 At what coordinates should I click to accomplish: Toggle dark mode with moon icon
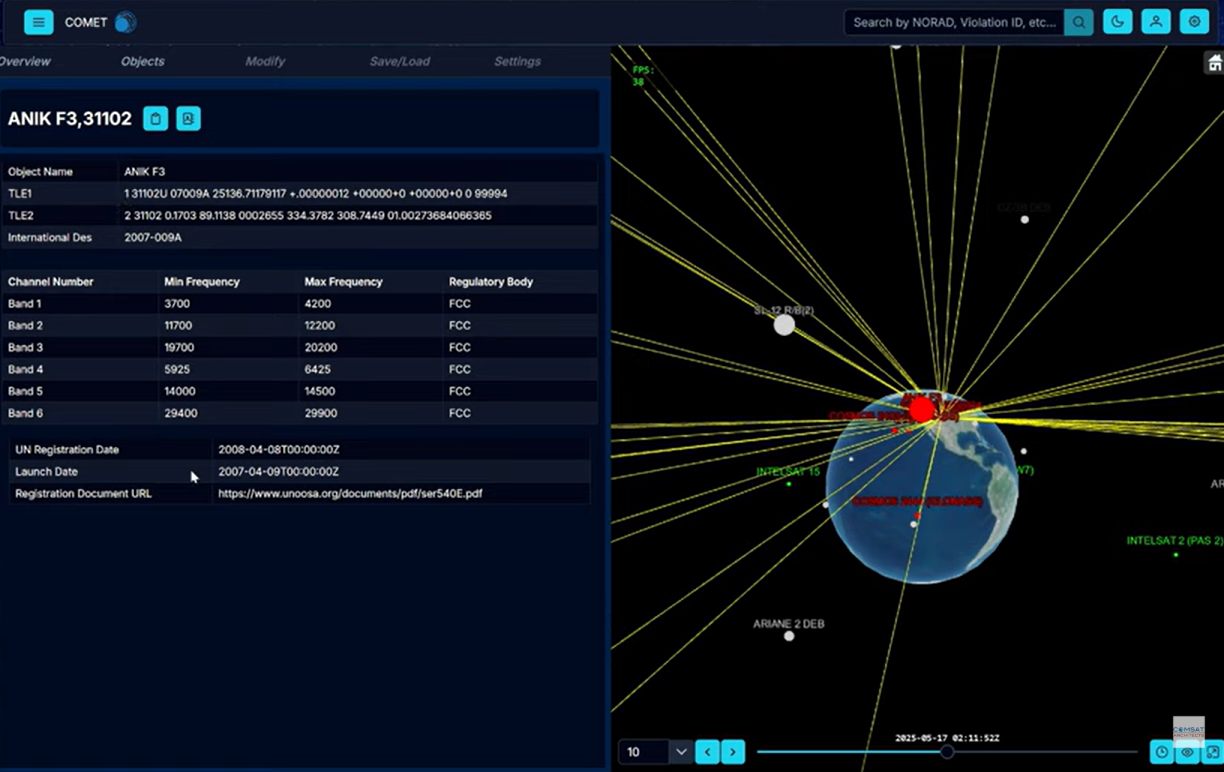tap(1117, 22)
